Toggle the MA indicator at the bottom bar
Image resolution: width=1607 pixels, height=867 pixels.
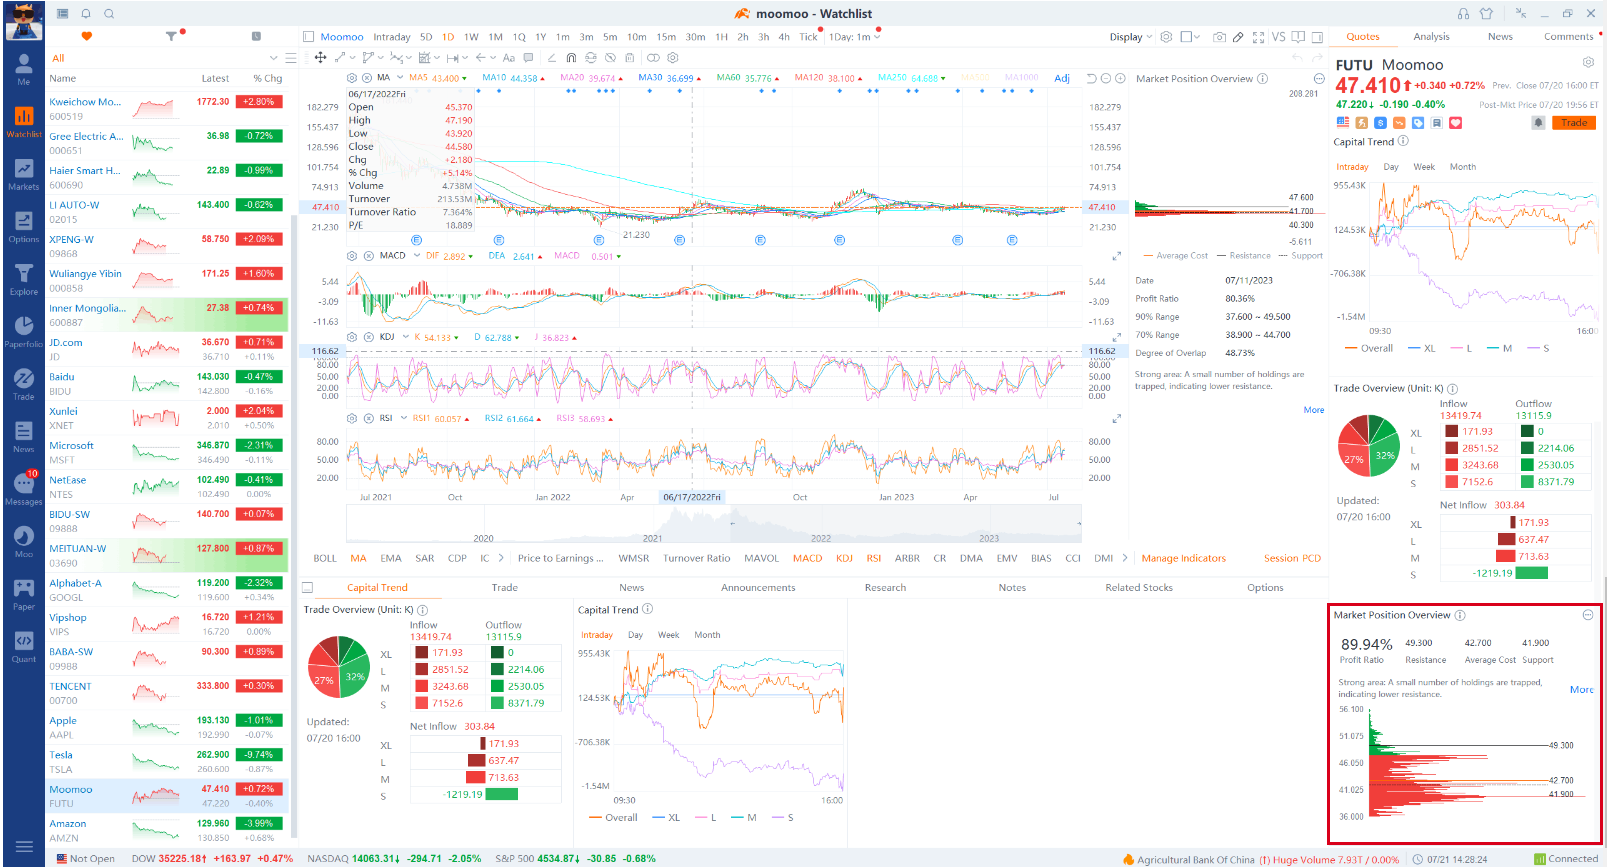coord(358,558)
